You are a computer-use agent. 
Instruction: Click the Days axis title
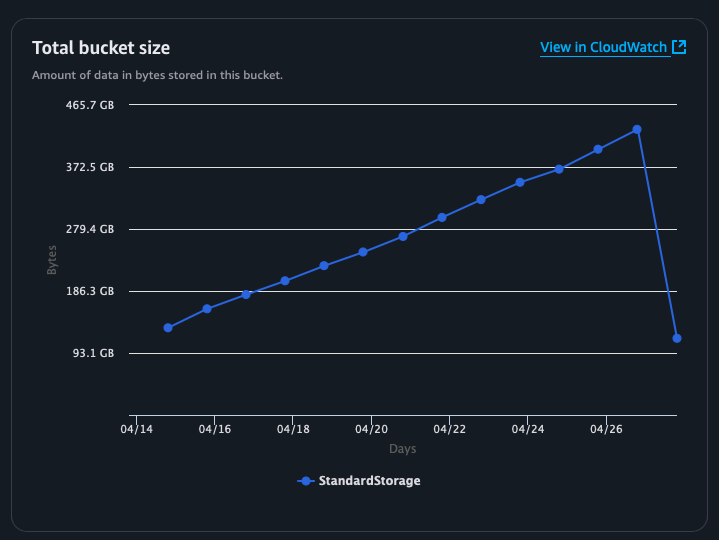403,449
